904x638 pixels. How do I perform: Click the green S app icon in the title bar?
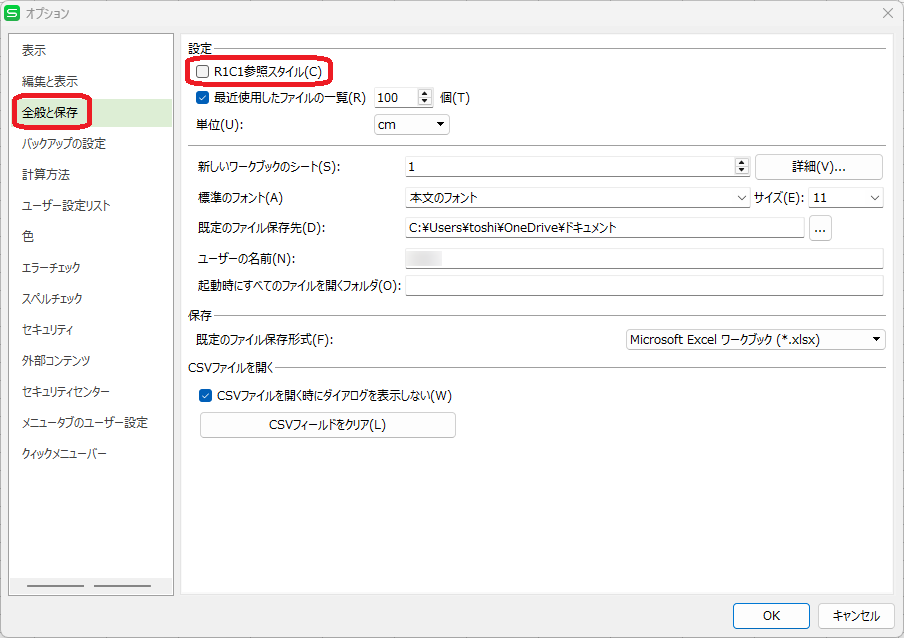(12, 13)
